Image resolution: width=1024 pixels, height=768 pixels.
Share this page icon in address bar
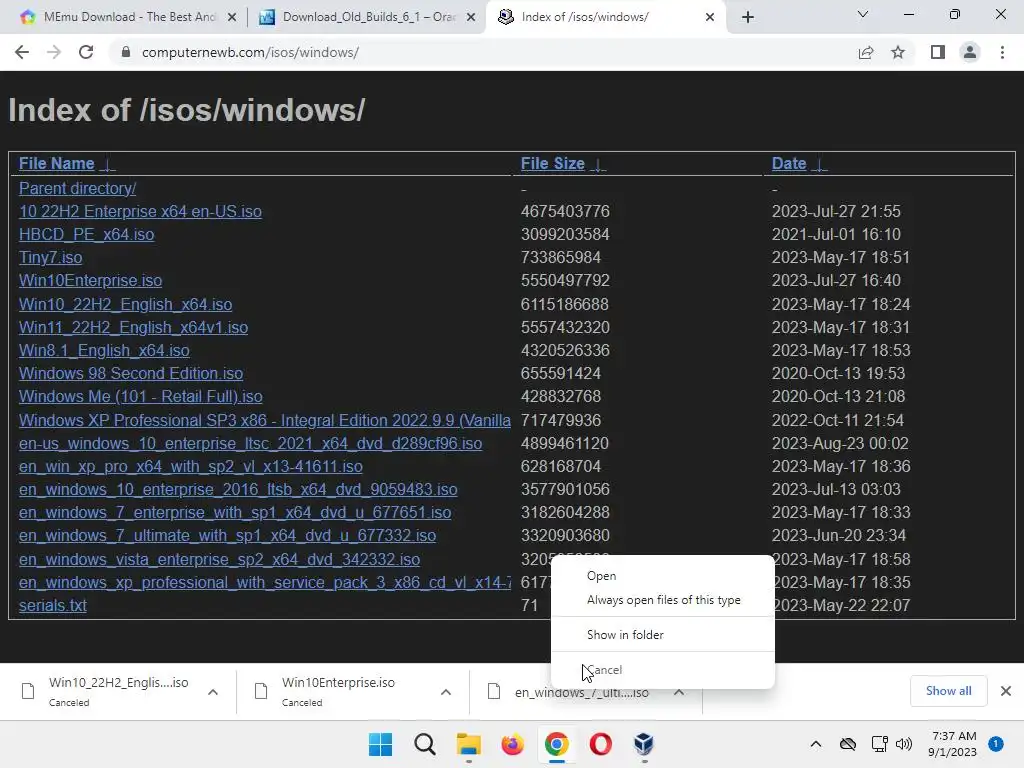click(x=866, y=52)
